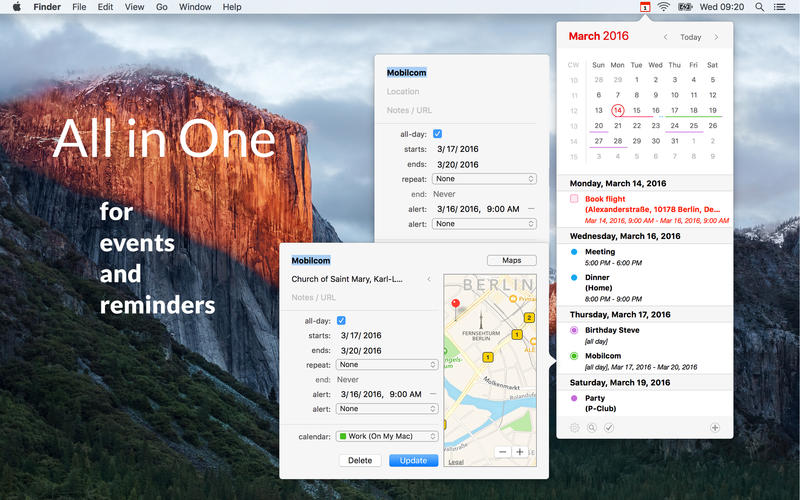
Task: Click the Update button
Action: [413, 460]
